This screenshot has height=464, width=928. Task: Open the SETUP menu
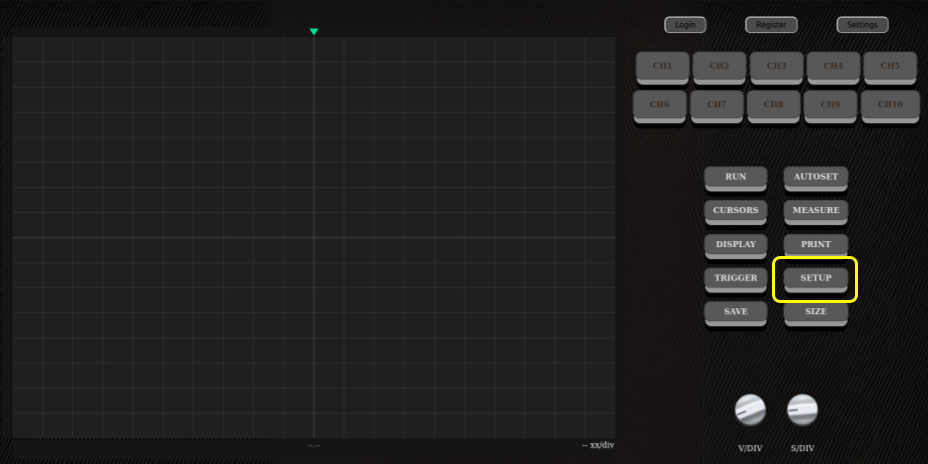click(x=816, y=279)
